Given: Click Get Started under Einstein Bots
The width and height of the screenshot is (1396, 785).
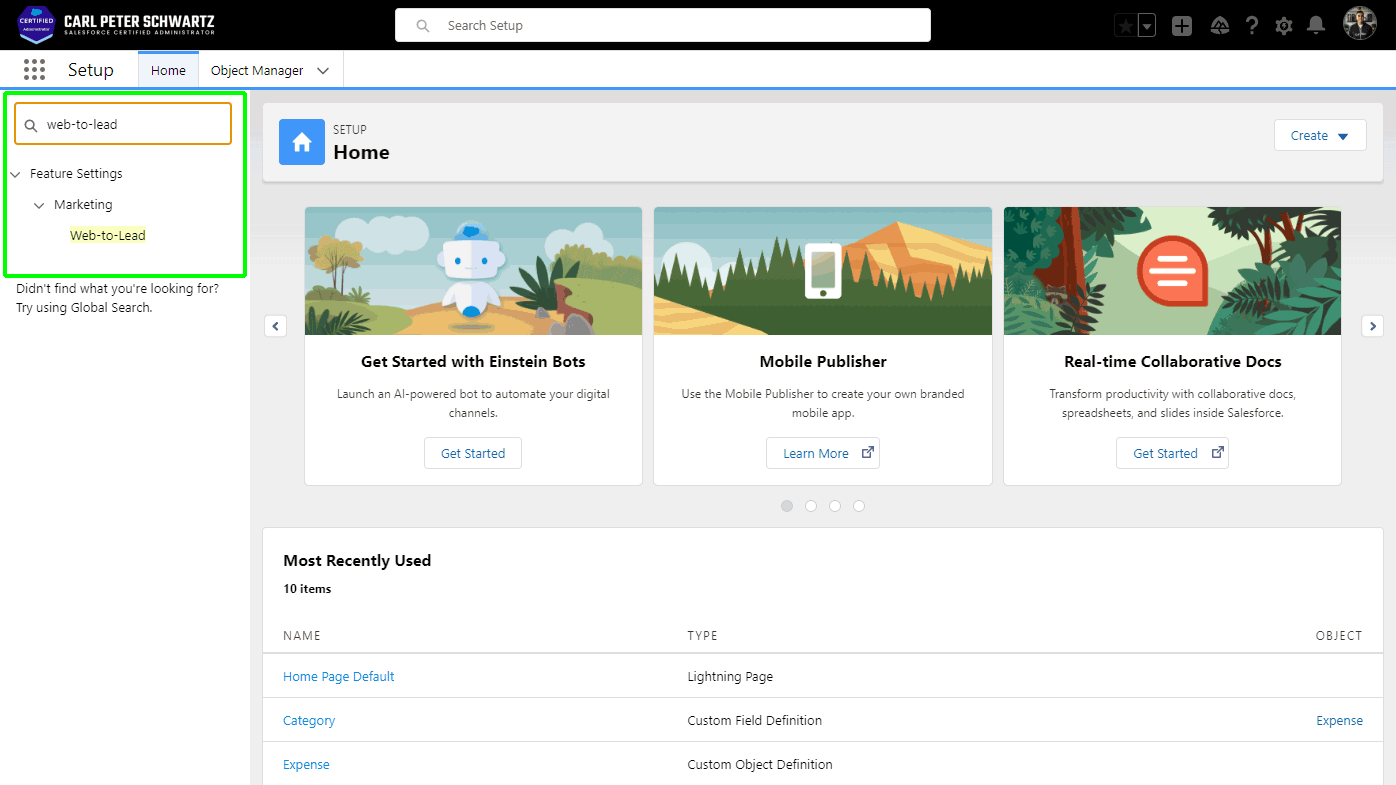Looking at the screenshot, I should click(473, 453).
